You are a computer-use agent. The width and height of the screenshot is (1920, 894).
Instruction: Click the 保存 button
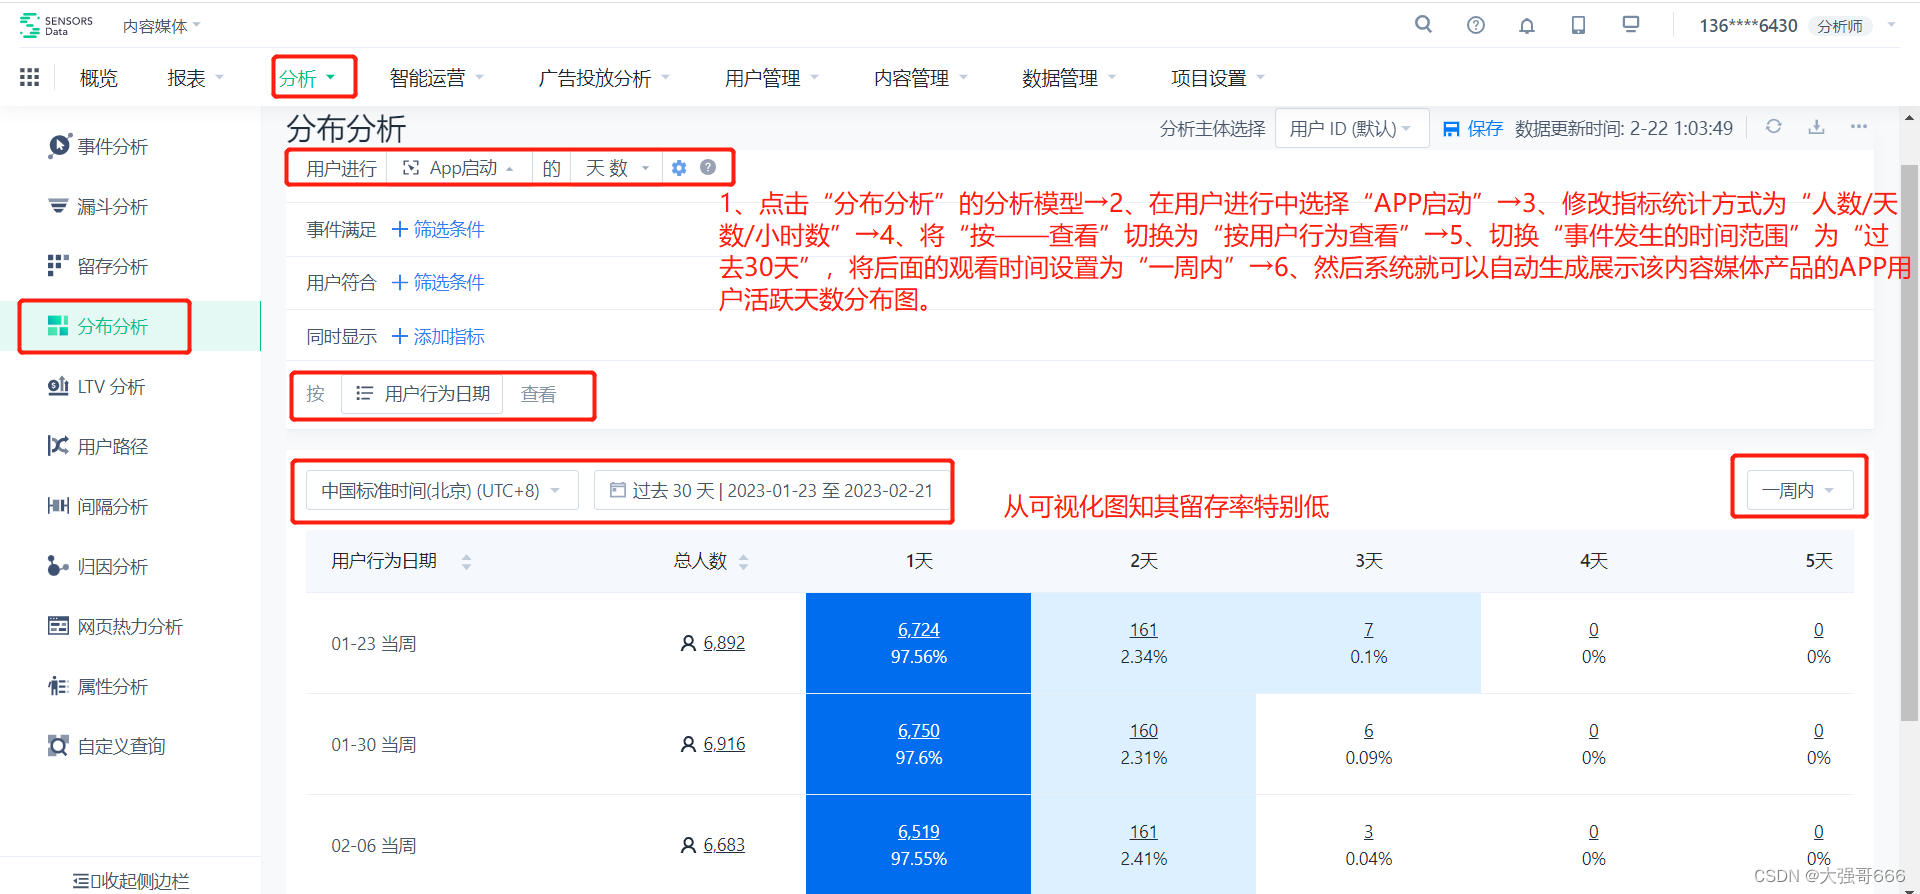click(x=1473, y=129)
